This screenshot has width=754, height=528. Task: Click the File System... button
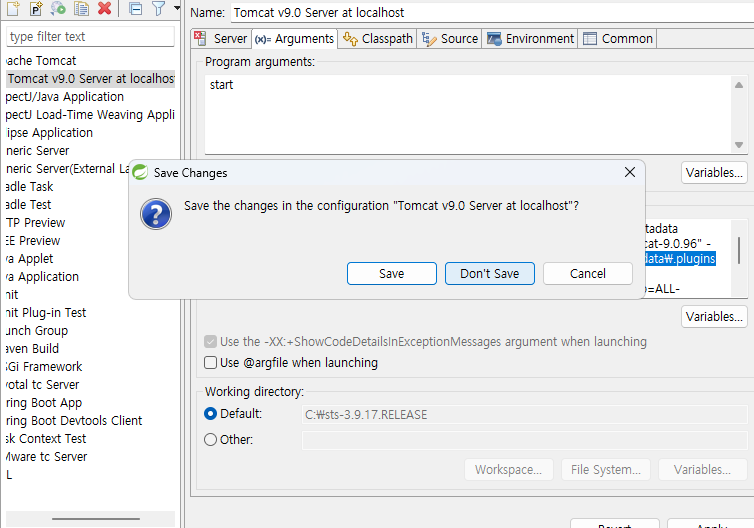(x=605, y=469)
